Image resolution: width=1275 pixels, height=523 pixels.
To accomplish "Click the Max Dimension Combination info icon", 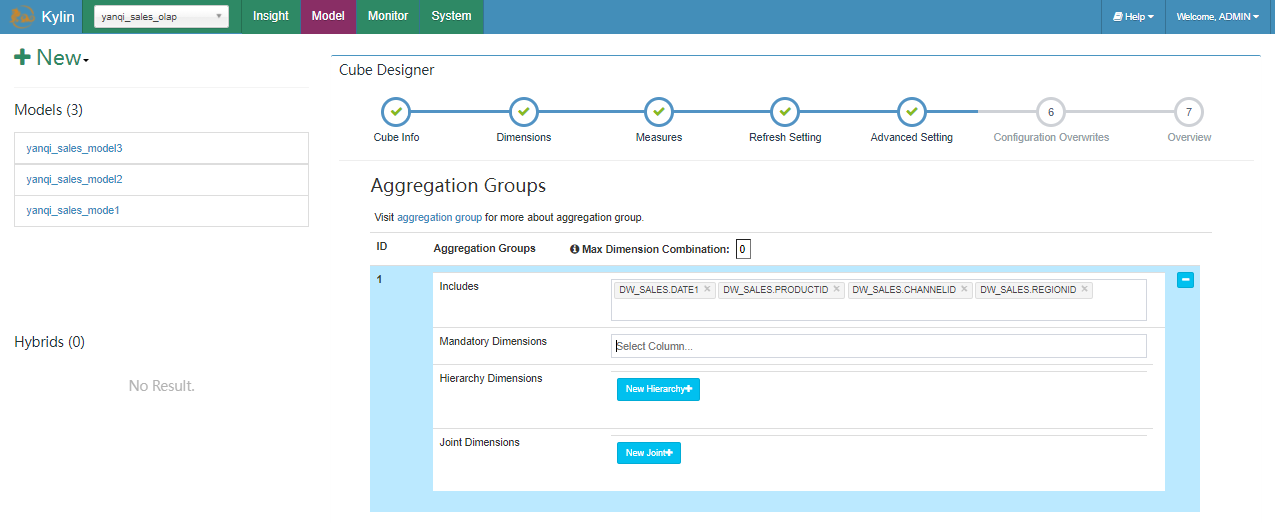I will coord(575,249).
